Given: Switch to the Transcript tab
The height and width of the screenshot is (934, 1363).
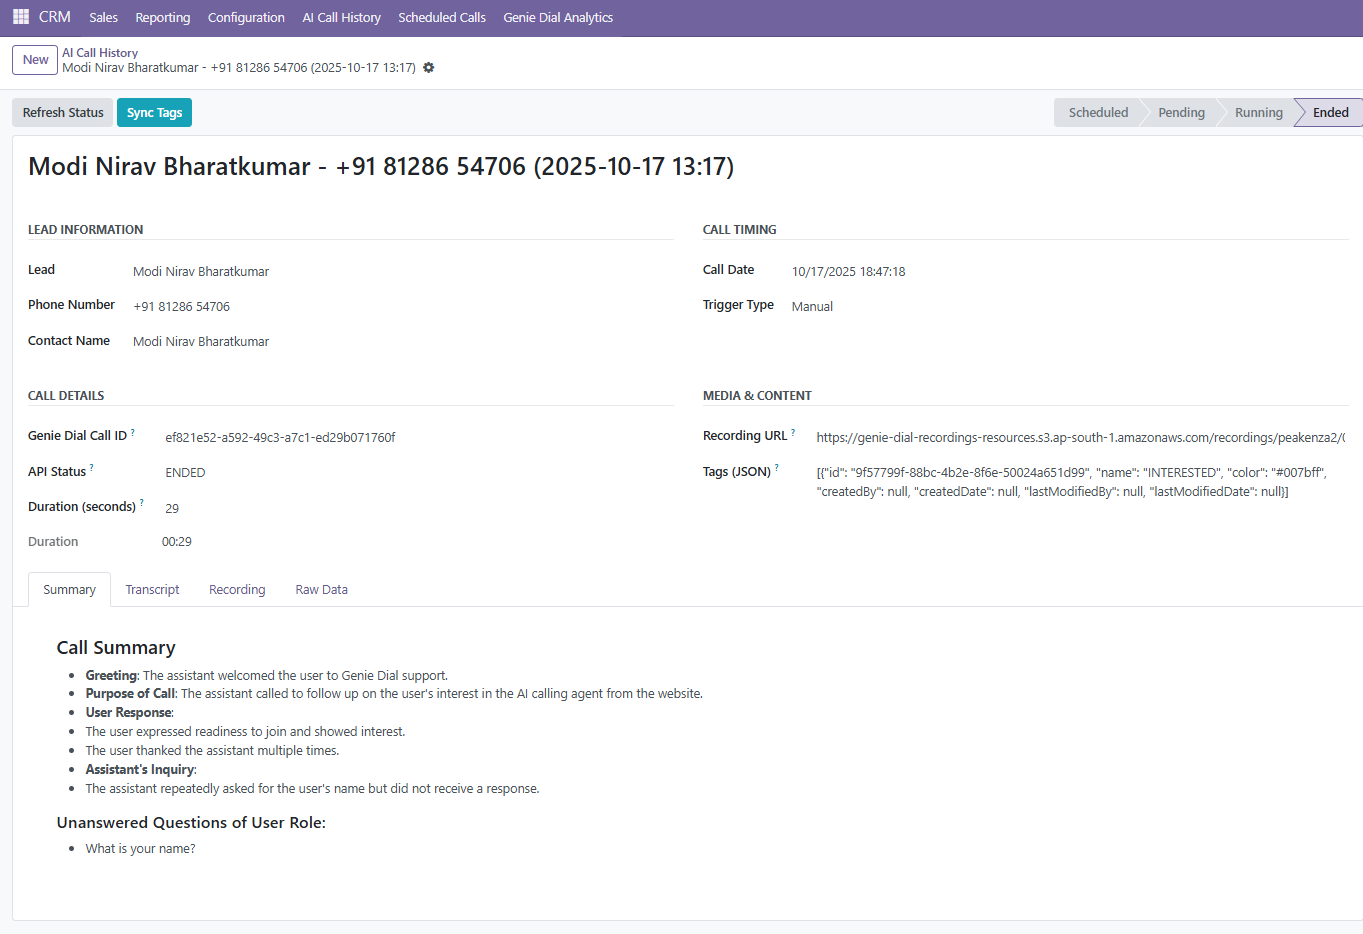Looking at the screenshot, I should click(152, 590).
